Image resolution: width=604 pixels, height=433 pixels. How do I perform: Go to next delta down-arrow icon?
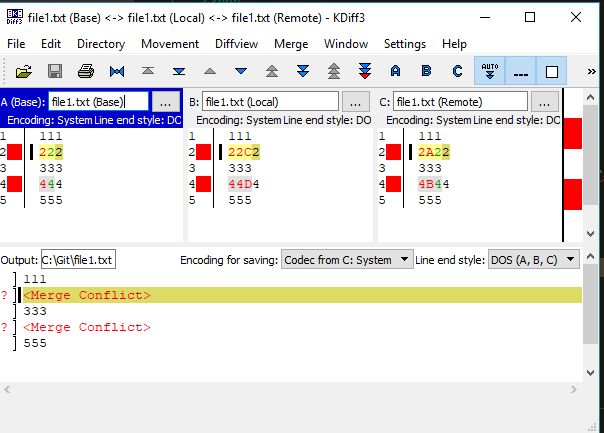point(241,71)
